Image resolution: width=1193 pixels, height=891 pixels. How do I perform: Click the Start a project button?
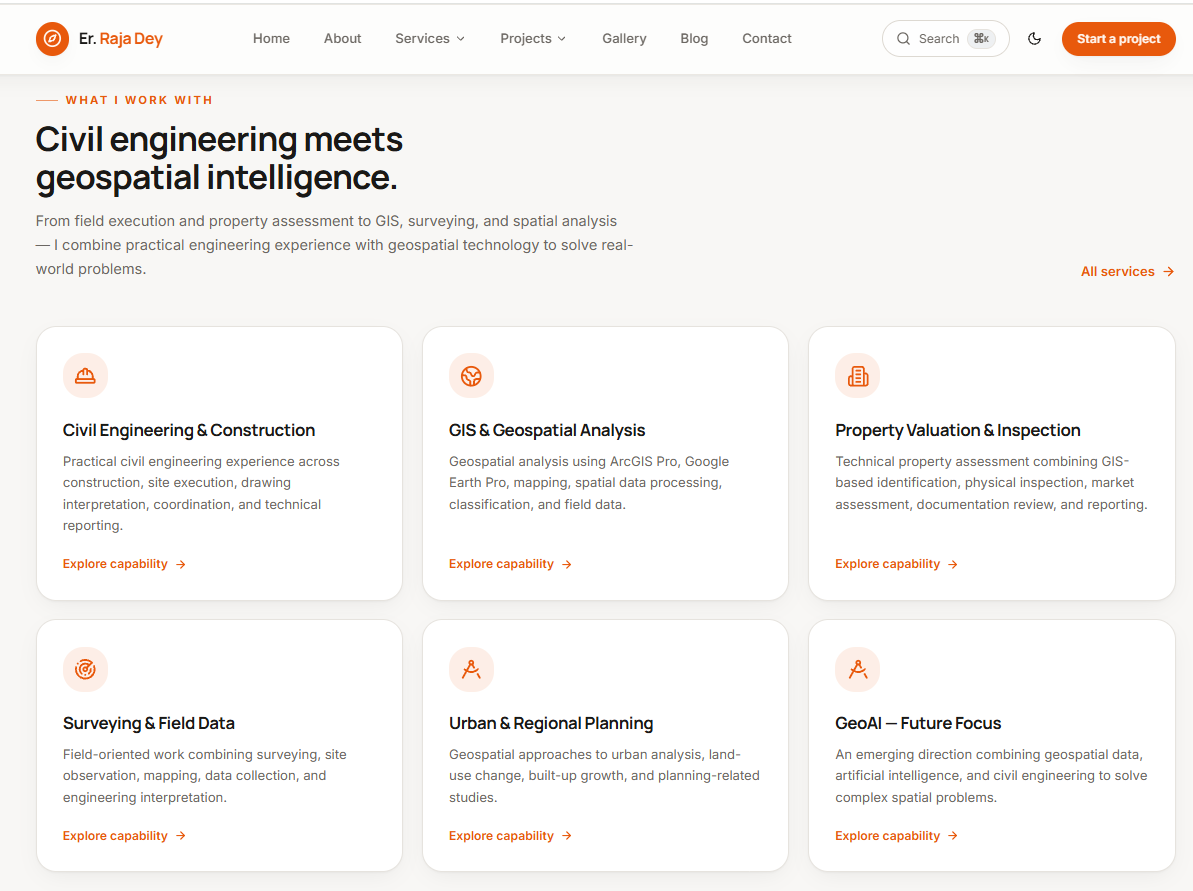tap(1118, 39)
